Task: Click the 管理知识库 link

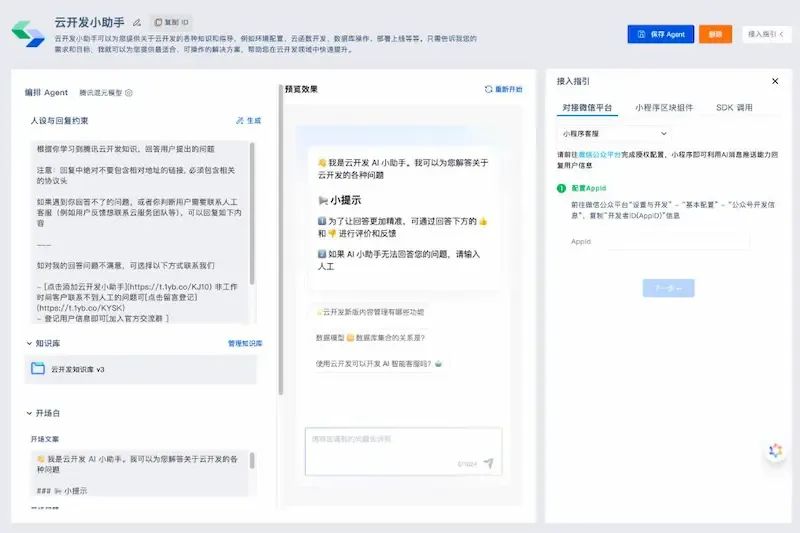Action: coord(245,343)
